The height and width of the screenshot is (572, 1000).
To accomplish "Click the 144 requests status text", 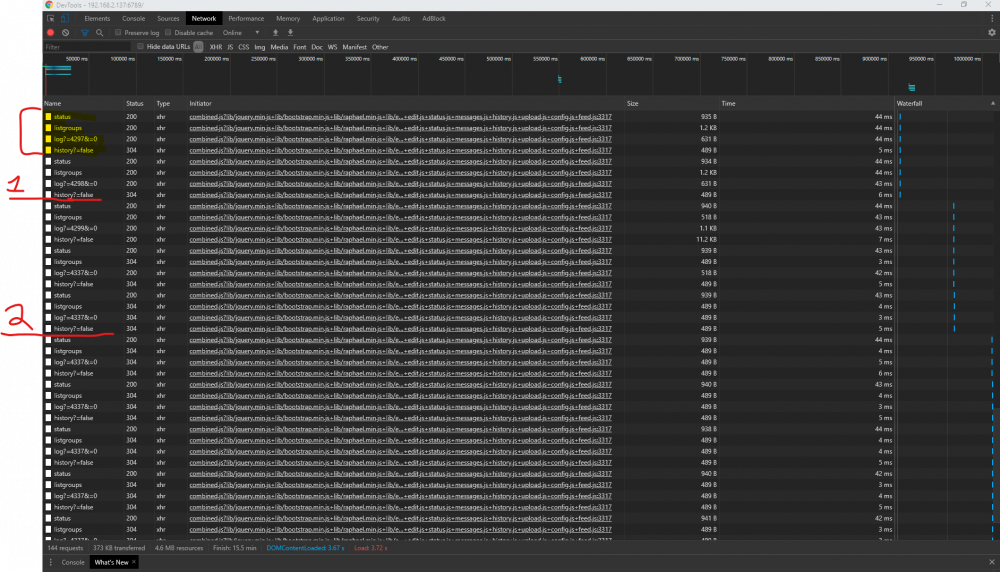I will pyautogui.click(x=65, y=548).
